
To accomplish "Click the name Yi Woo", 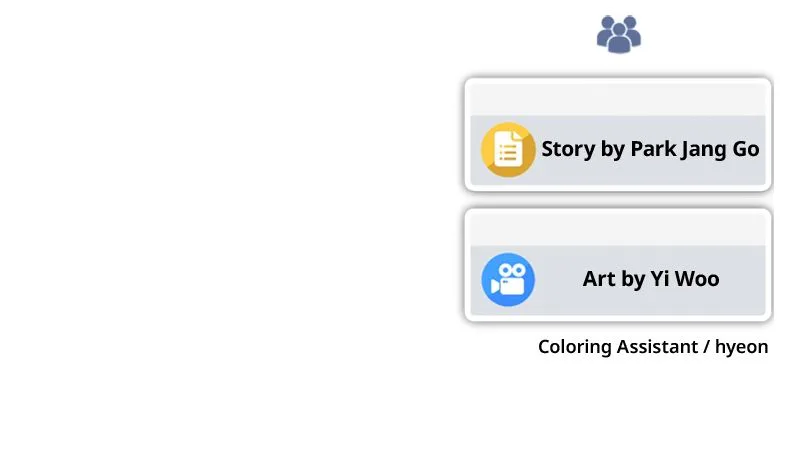I will tap(685, 279).
